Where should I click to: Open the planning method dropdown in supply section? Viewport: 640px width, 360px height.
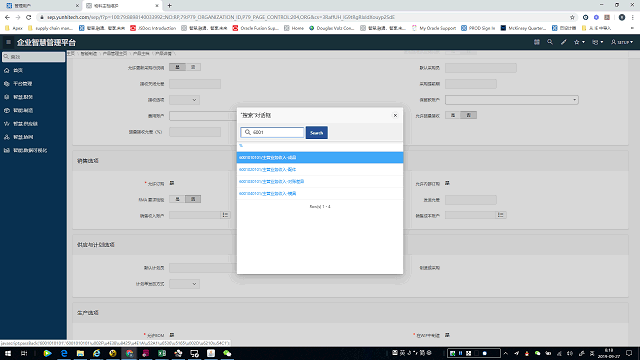click(184, 284)
